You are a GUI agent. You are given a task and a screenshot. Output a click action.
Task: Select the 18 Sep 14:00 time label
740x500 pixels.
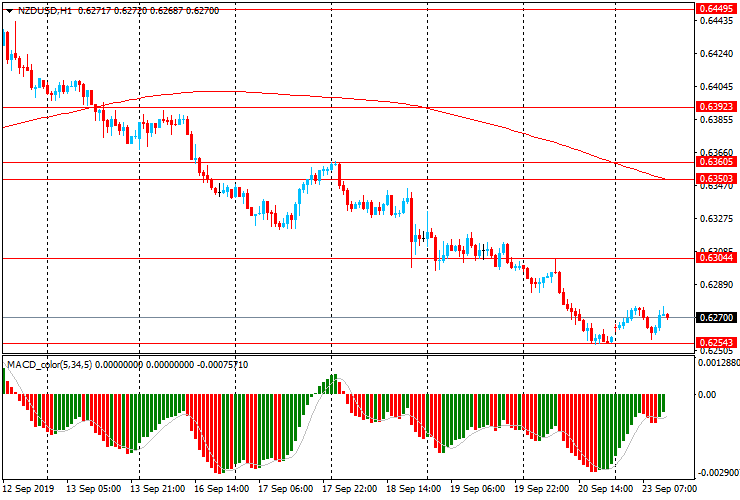(x=415, y=489)
